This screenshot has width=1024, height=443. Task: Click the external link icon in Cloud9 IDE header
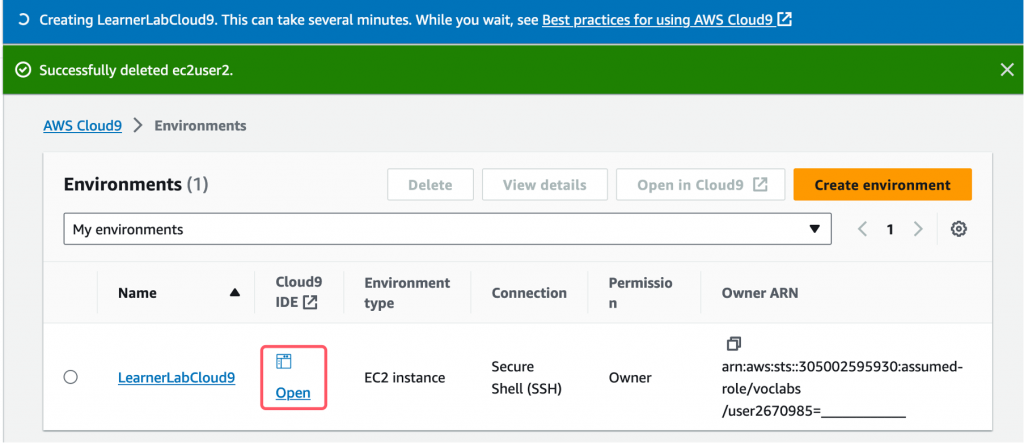pyautogui.click(x=310, y=303)
